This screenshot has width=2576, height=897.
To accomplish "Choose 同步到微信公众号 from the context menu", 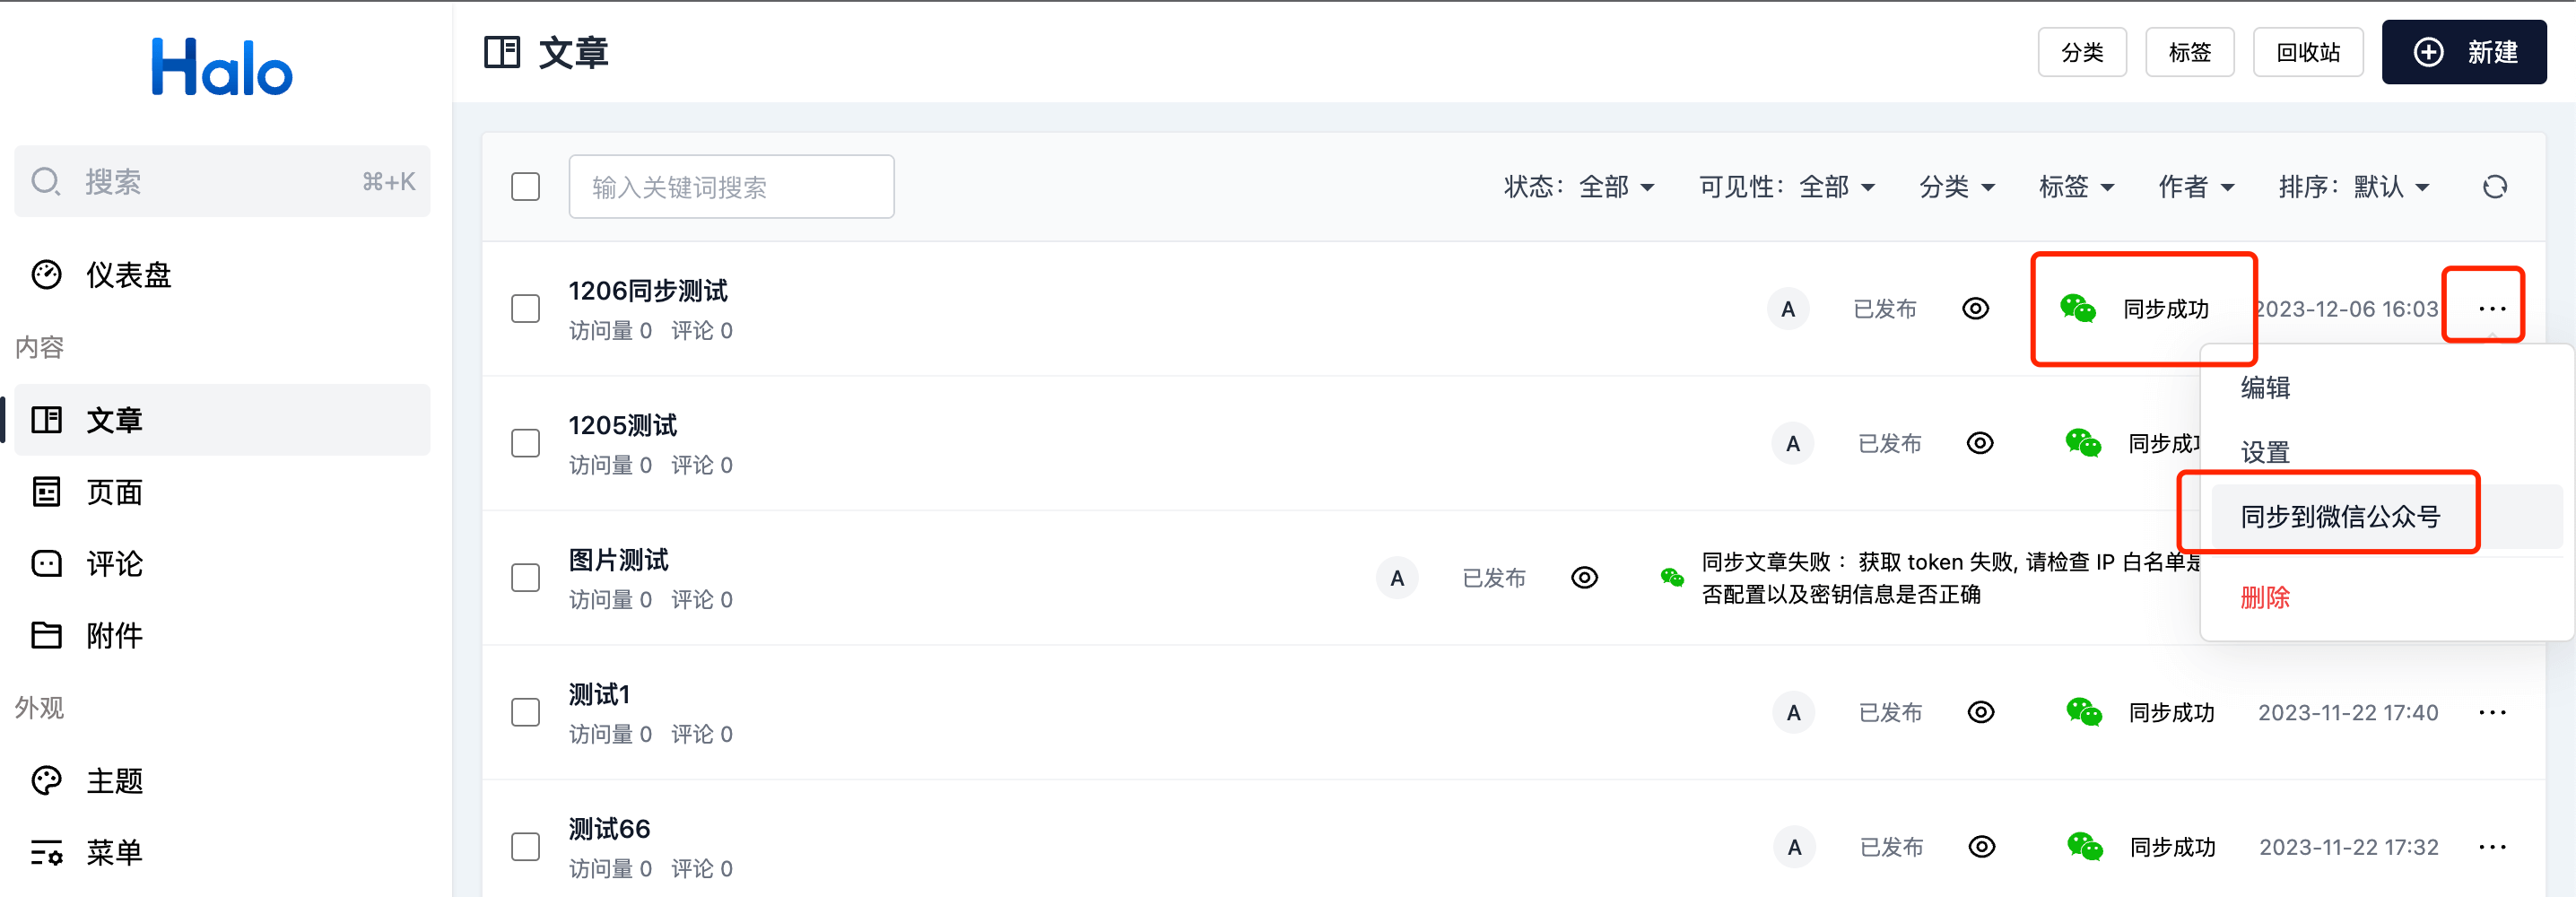I will point(2339,516).
